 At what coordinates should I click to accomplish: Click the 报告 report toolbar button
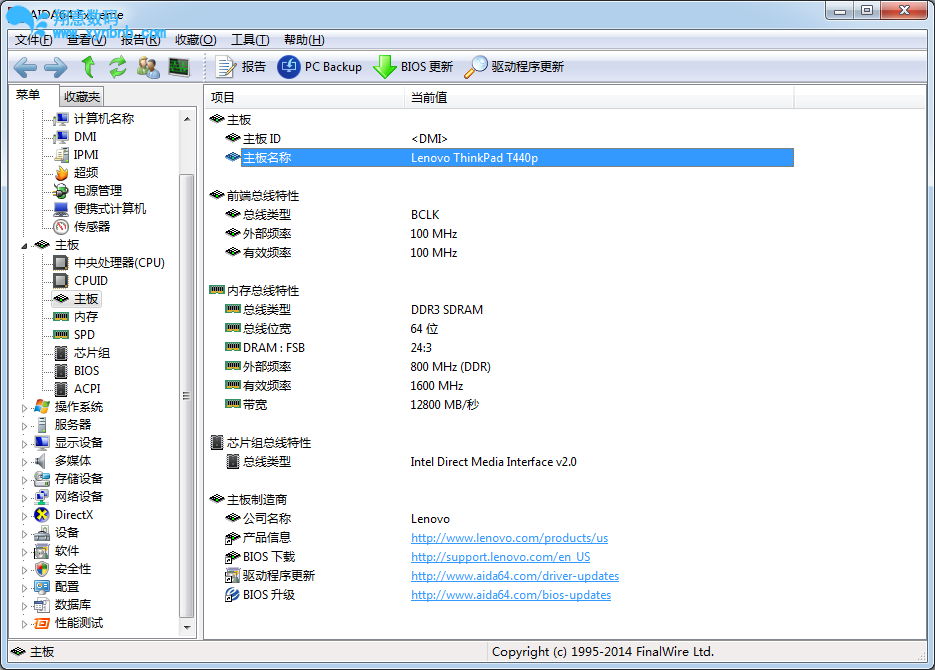(x=240, y=67)
